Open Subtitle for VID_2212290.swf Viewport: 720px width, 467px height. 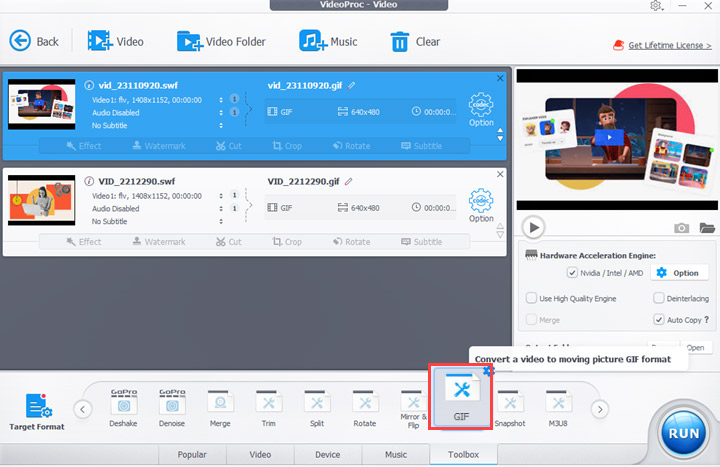click(422, 242)
